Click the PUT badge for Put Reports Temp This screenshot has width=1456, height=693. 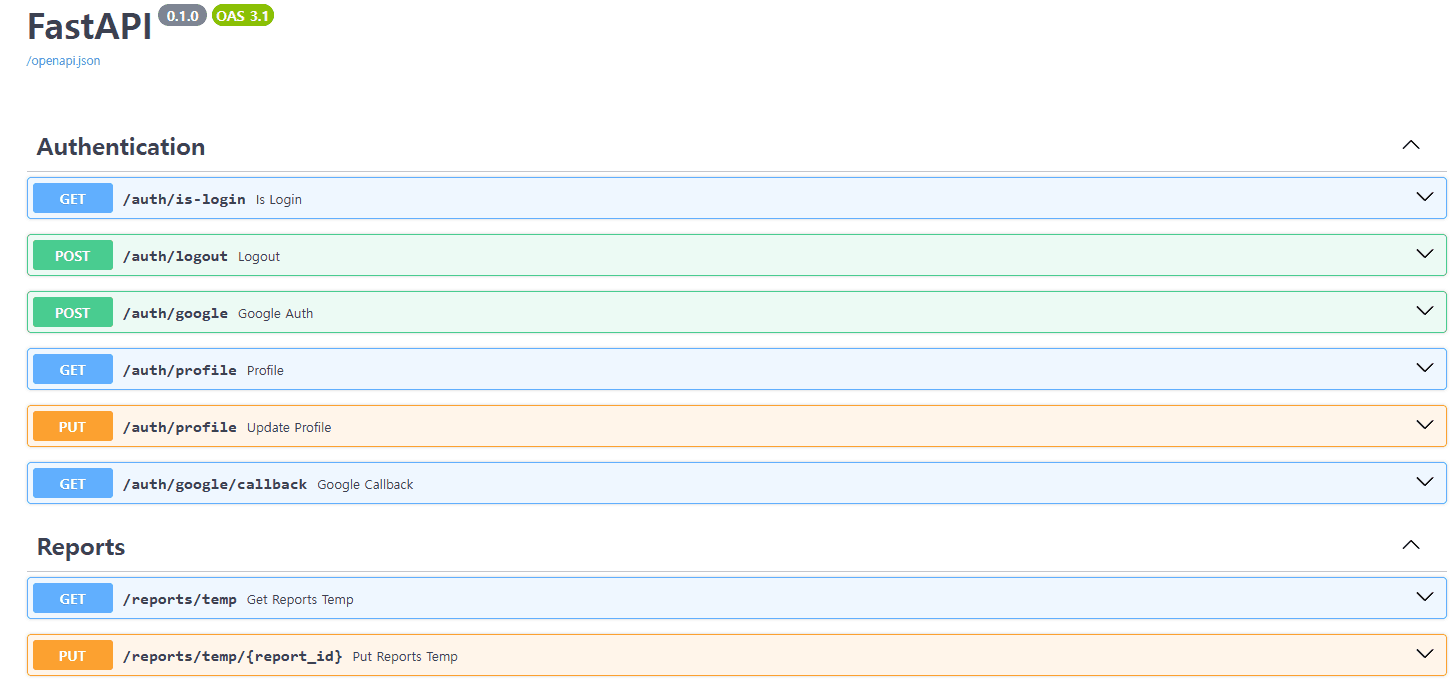[x=73, y=656]
